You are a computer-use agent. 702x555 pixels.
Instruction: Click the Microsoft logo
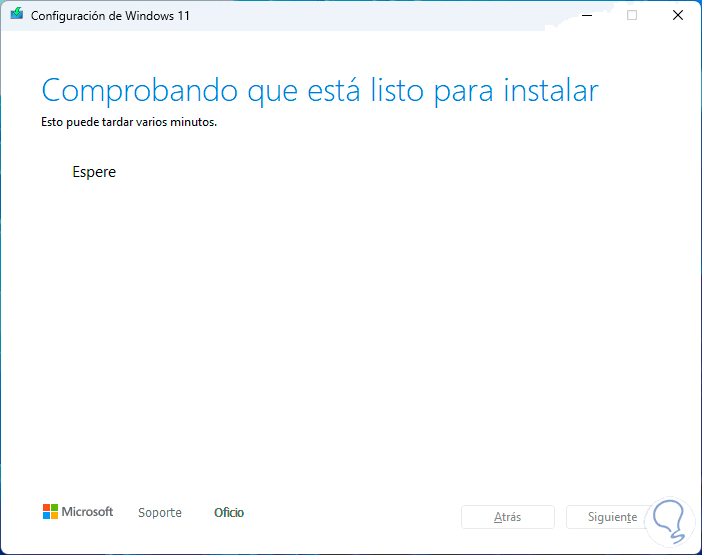[78, 512]
